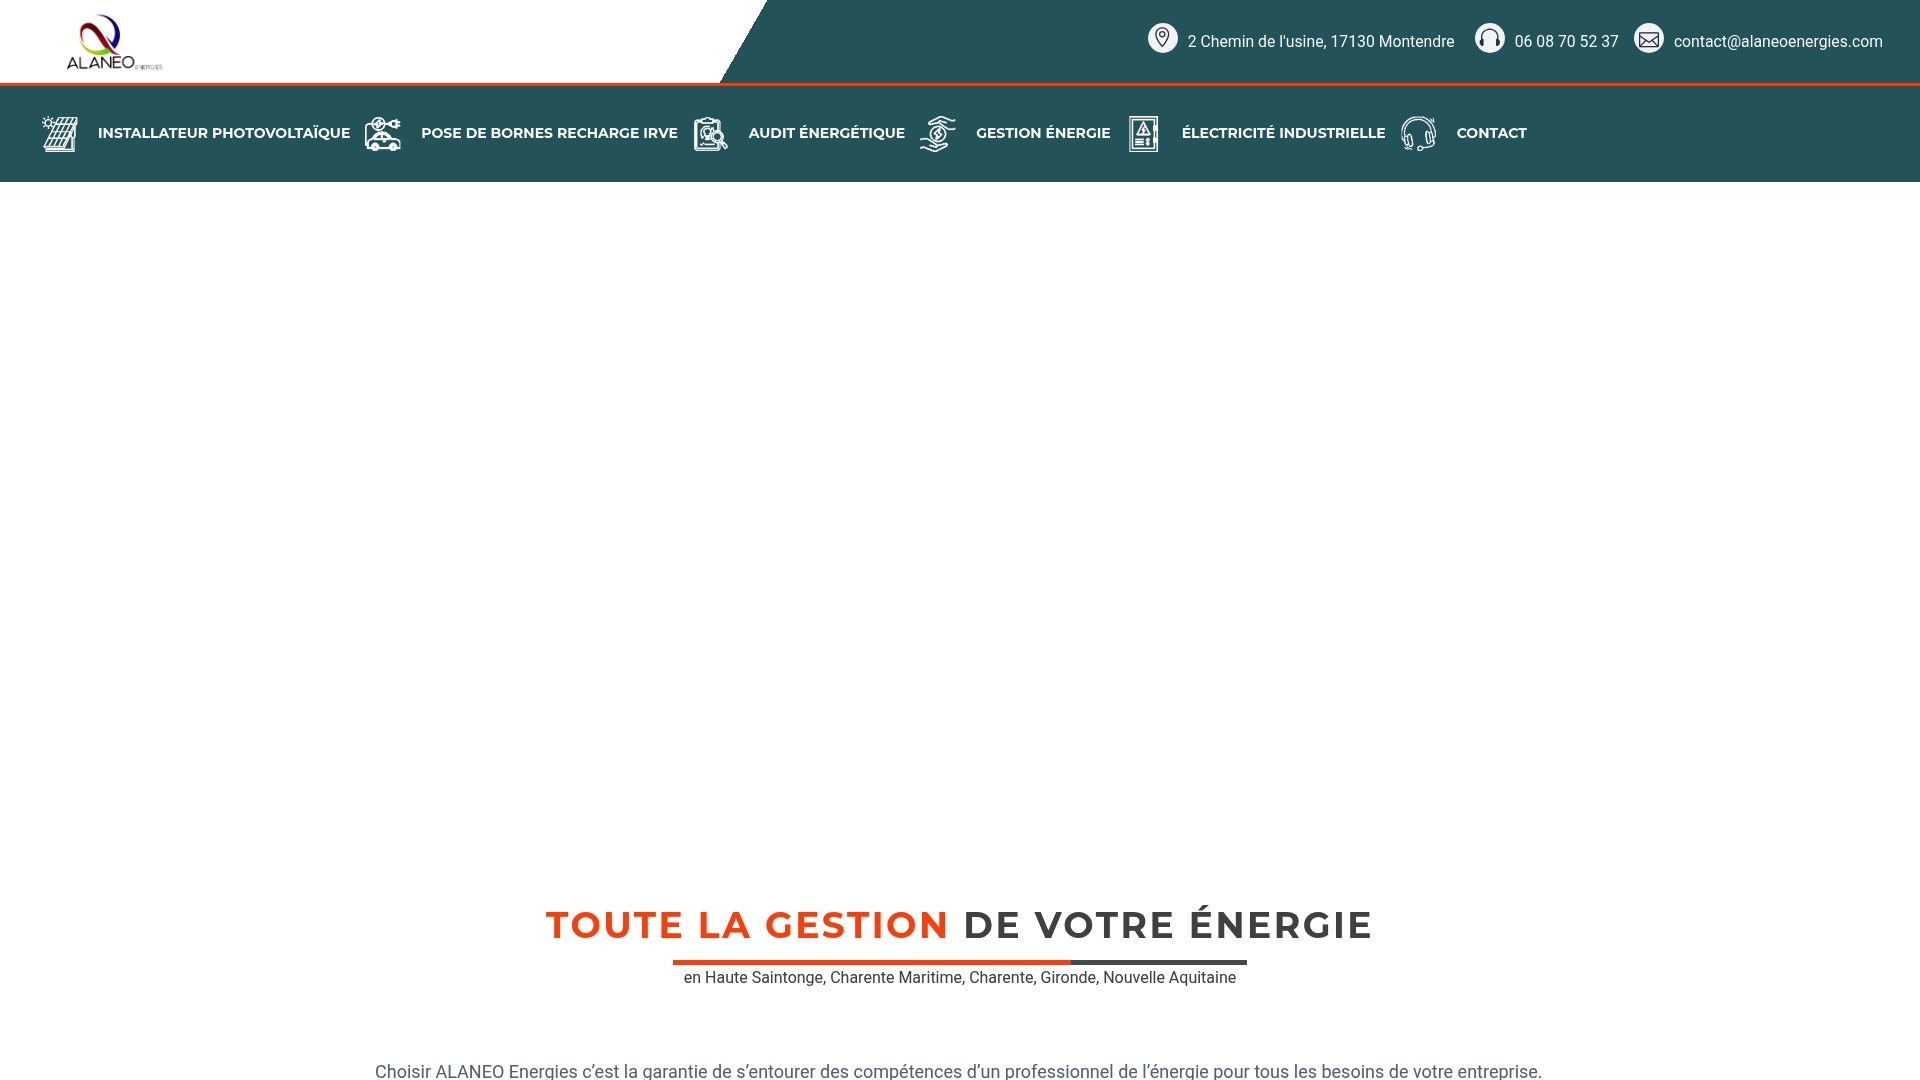Click the electric car charging icon
Screen dimensions: 1920x1080
pos(383,134)
